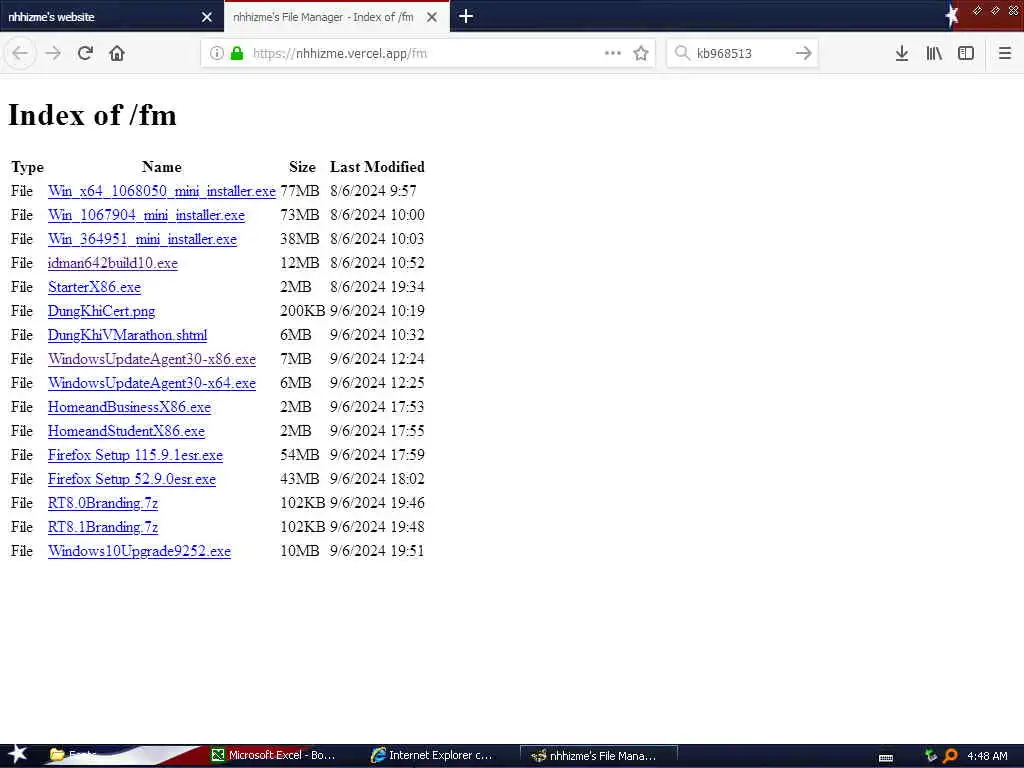The image size is (1024, 768).
Task: Close the nhhizme's website tab
Action: [207, 17]
